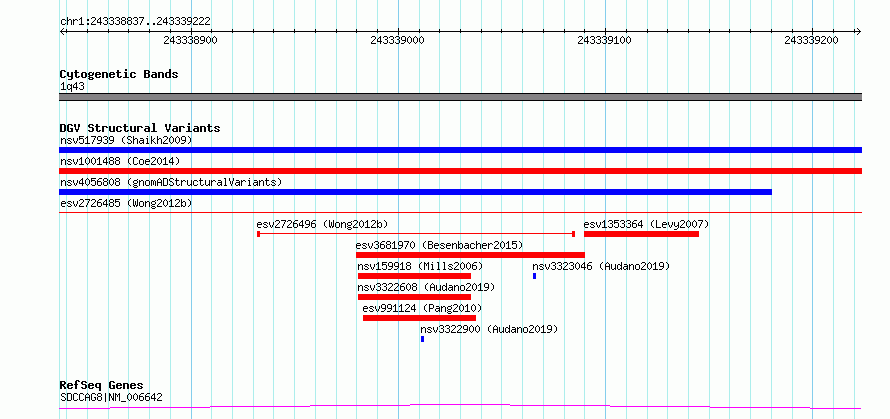Image resolution: width=890 pixels, height=419 pixels.
Task: Click the 243339200 ruler position label
Action: pyautogui.click(x=812, y=40)
